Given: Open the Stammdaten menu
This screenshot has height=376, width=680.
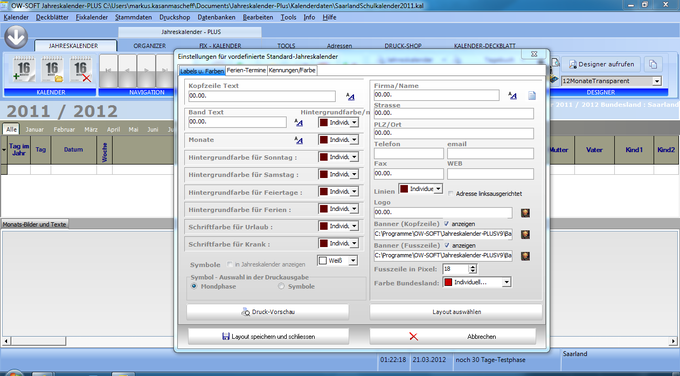Looking at the screenshot, I should [x=134, y=17].
